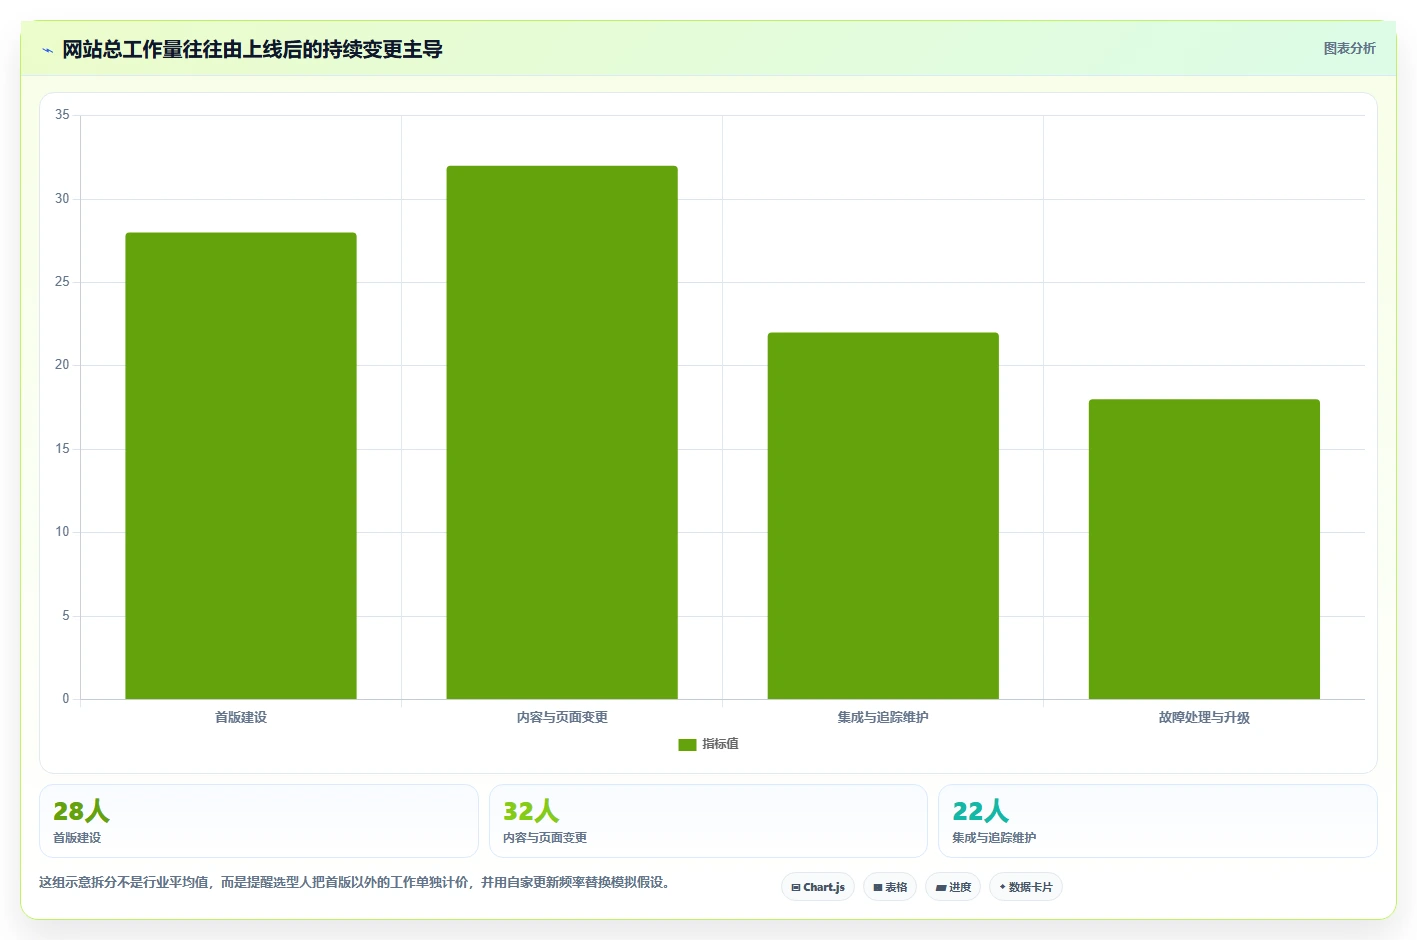The height and width of the screenshot is (940, 1417).
Task: Open the 22人 集成与追踪维护 data card
Action: click(1158, 821)
